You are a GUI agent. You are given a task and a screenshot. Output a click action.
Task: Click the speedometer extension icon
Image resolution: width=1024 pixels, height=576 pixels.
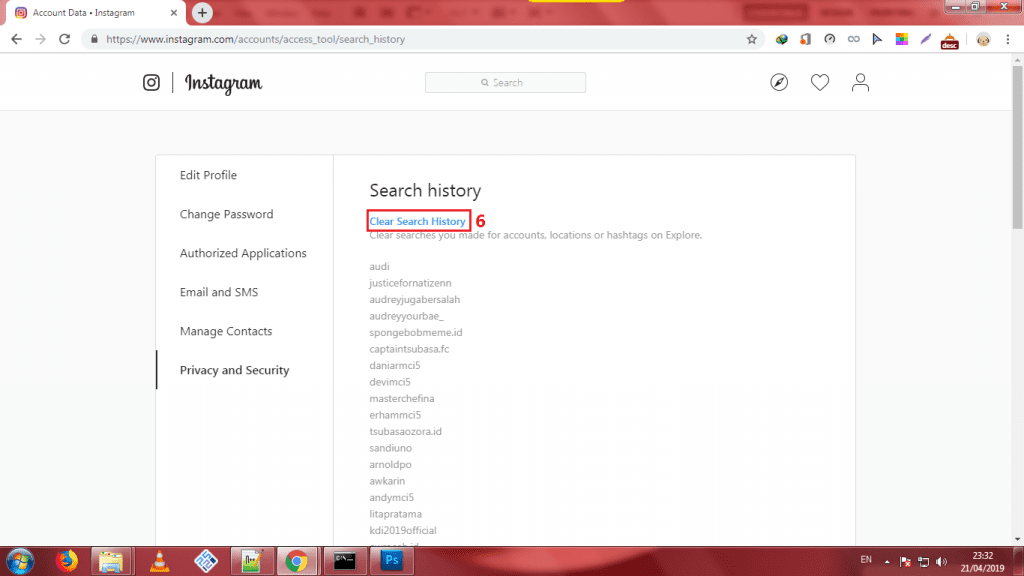pos(829,39)
